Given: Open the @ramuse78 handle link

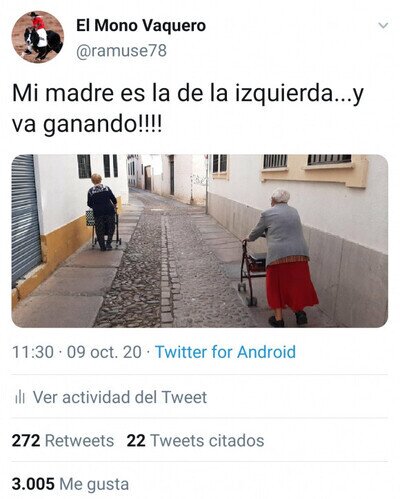Looking at the screenshot, I should point(121,51).
